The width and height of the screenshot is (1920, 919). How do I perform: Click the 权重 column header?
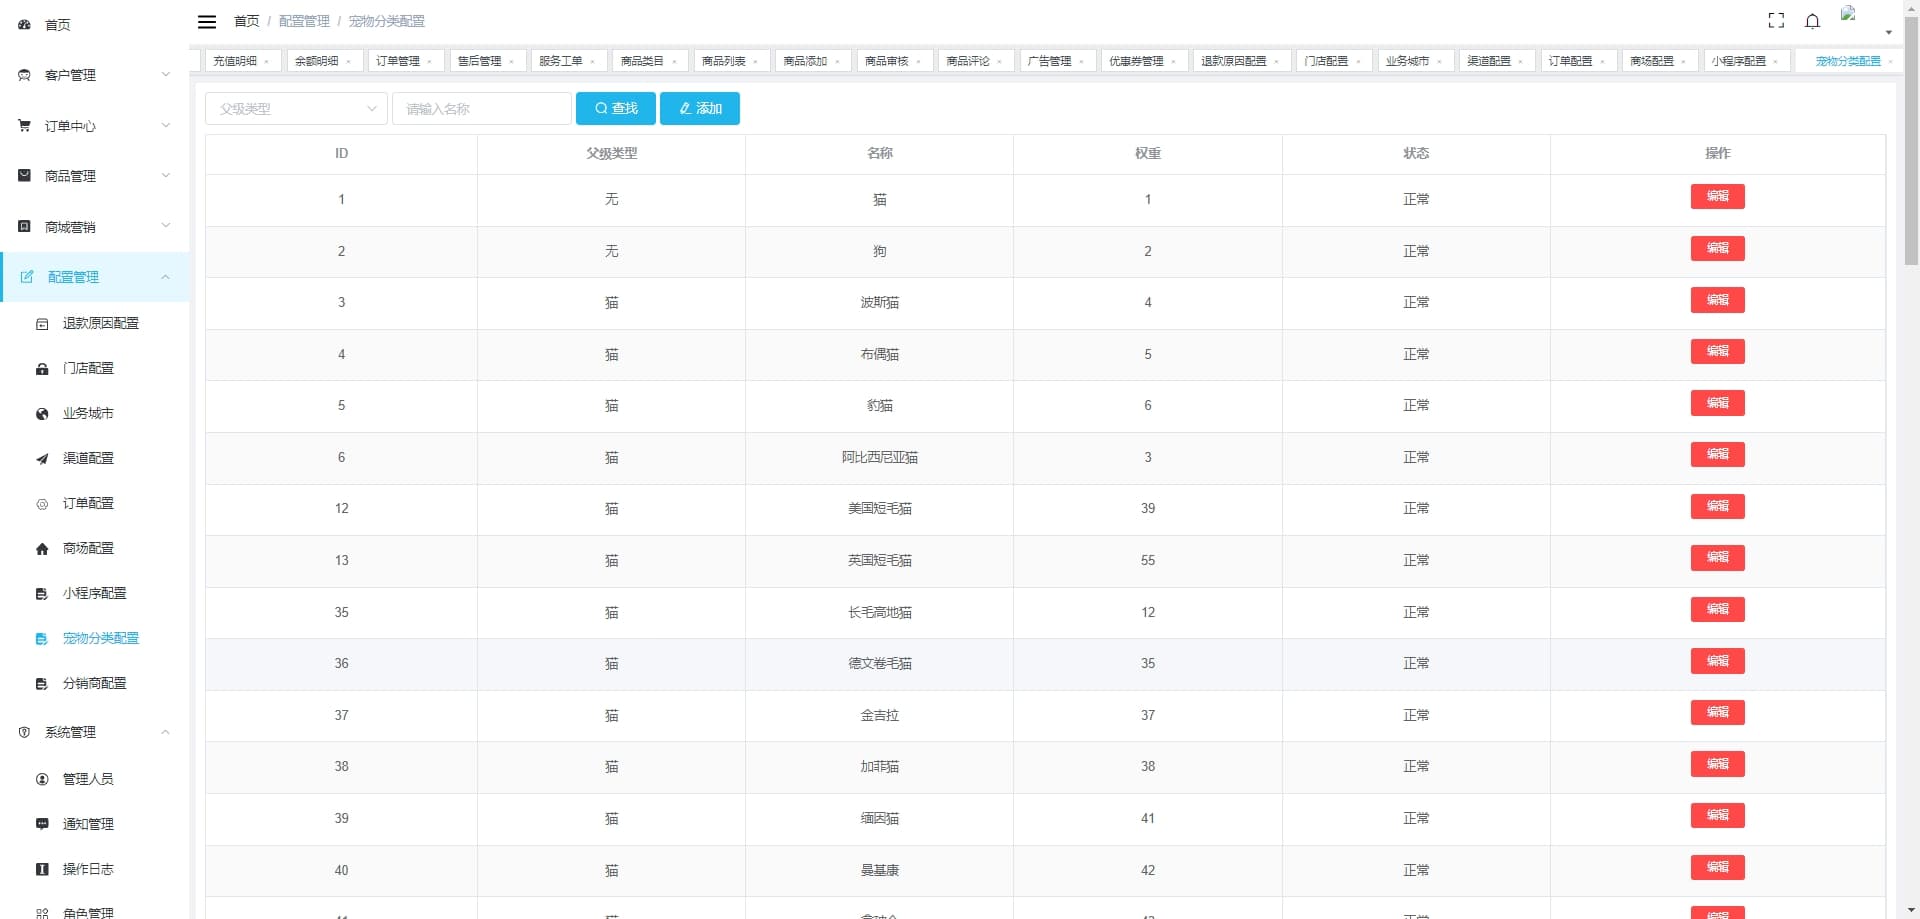(x=1148, y=153)
